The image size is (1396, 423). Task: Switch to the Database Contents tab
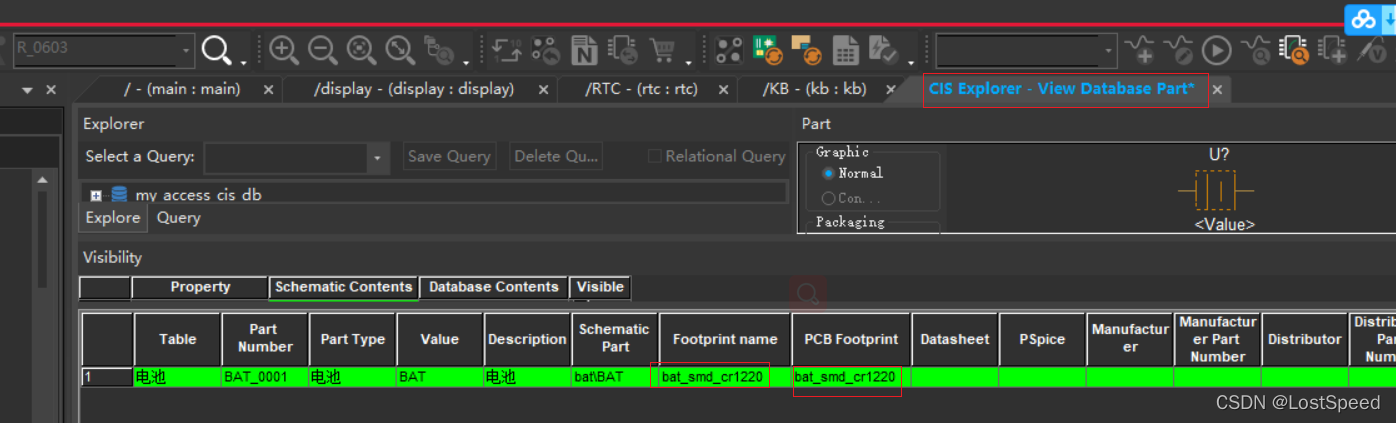point(493,287)
